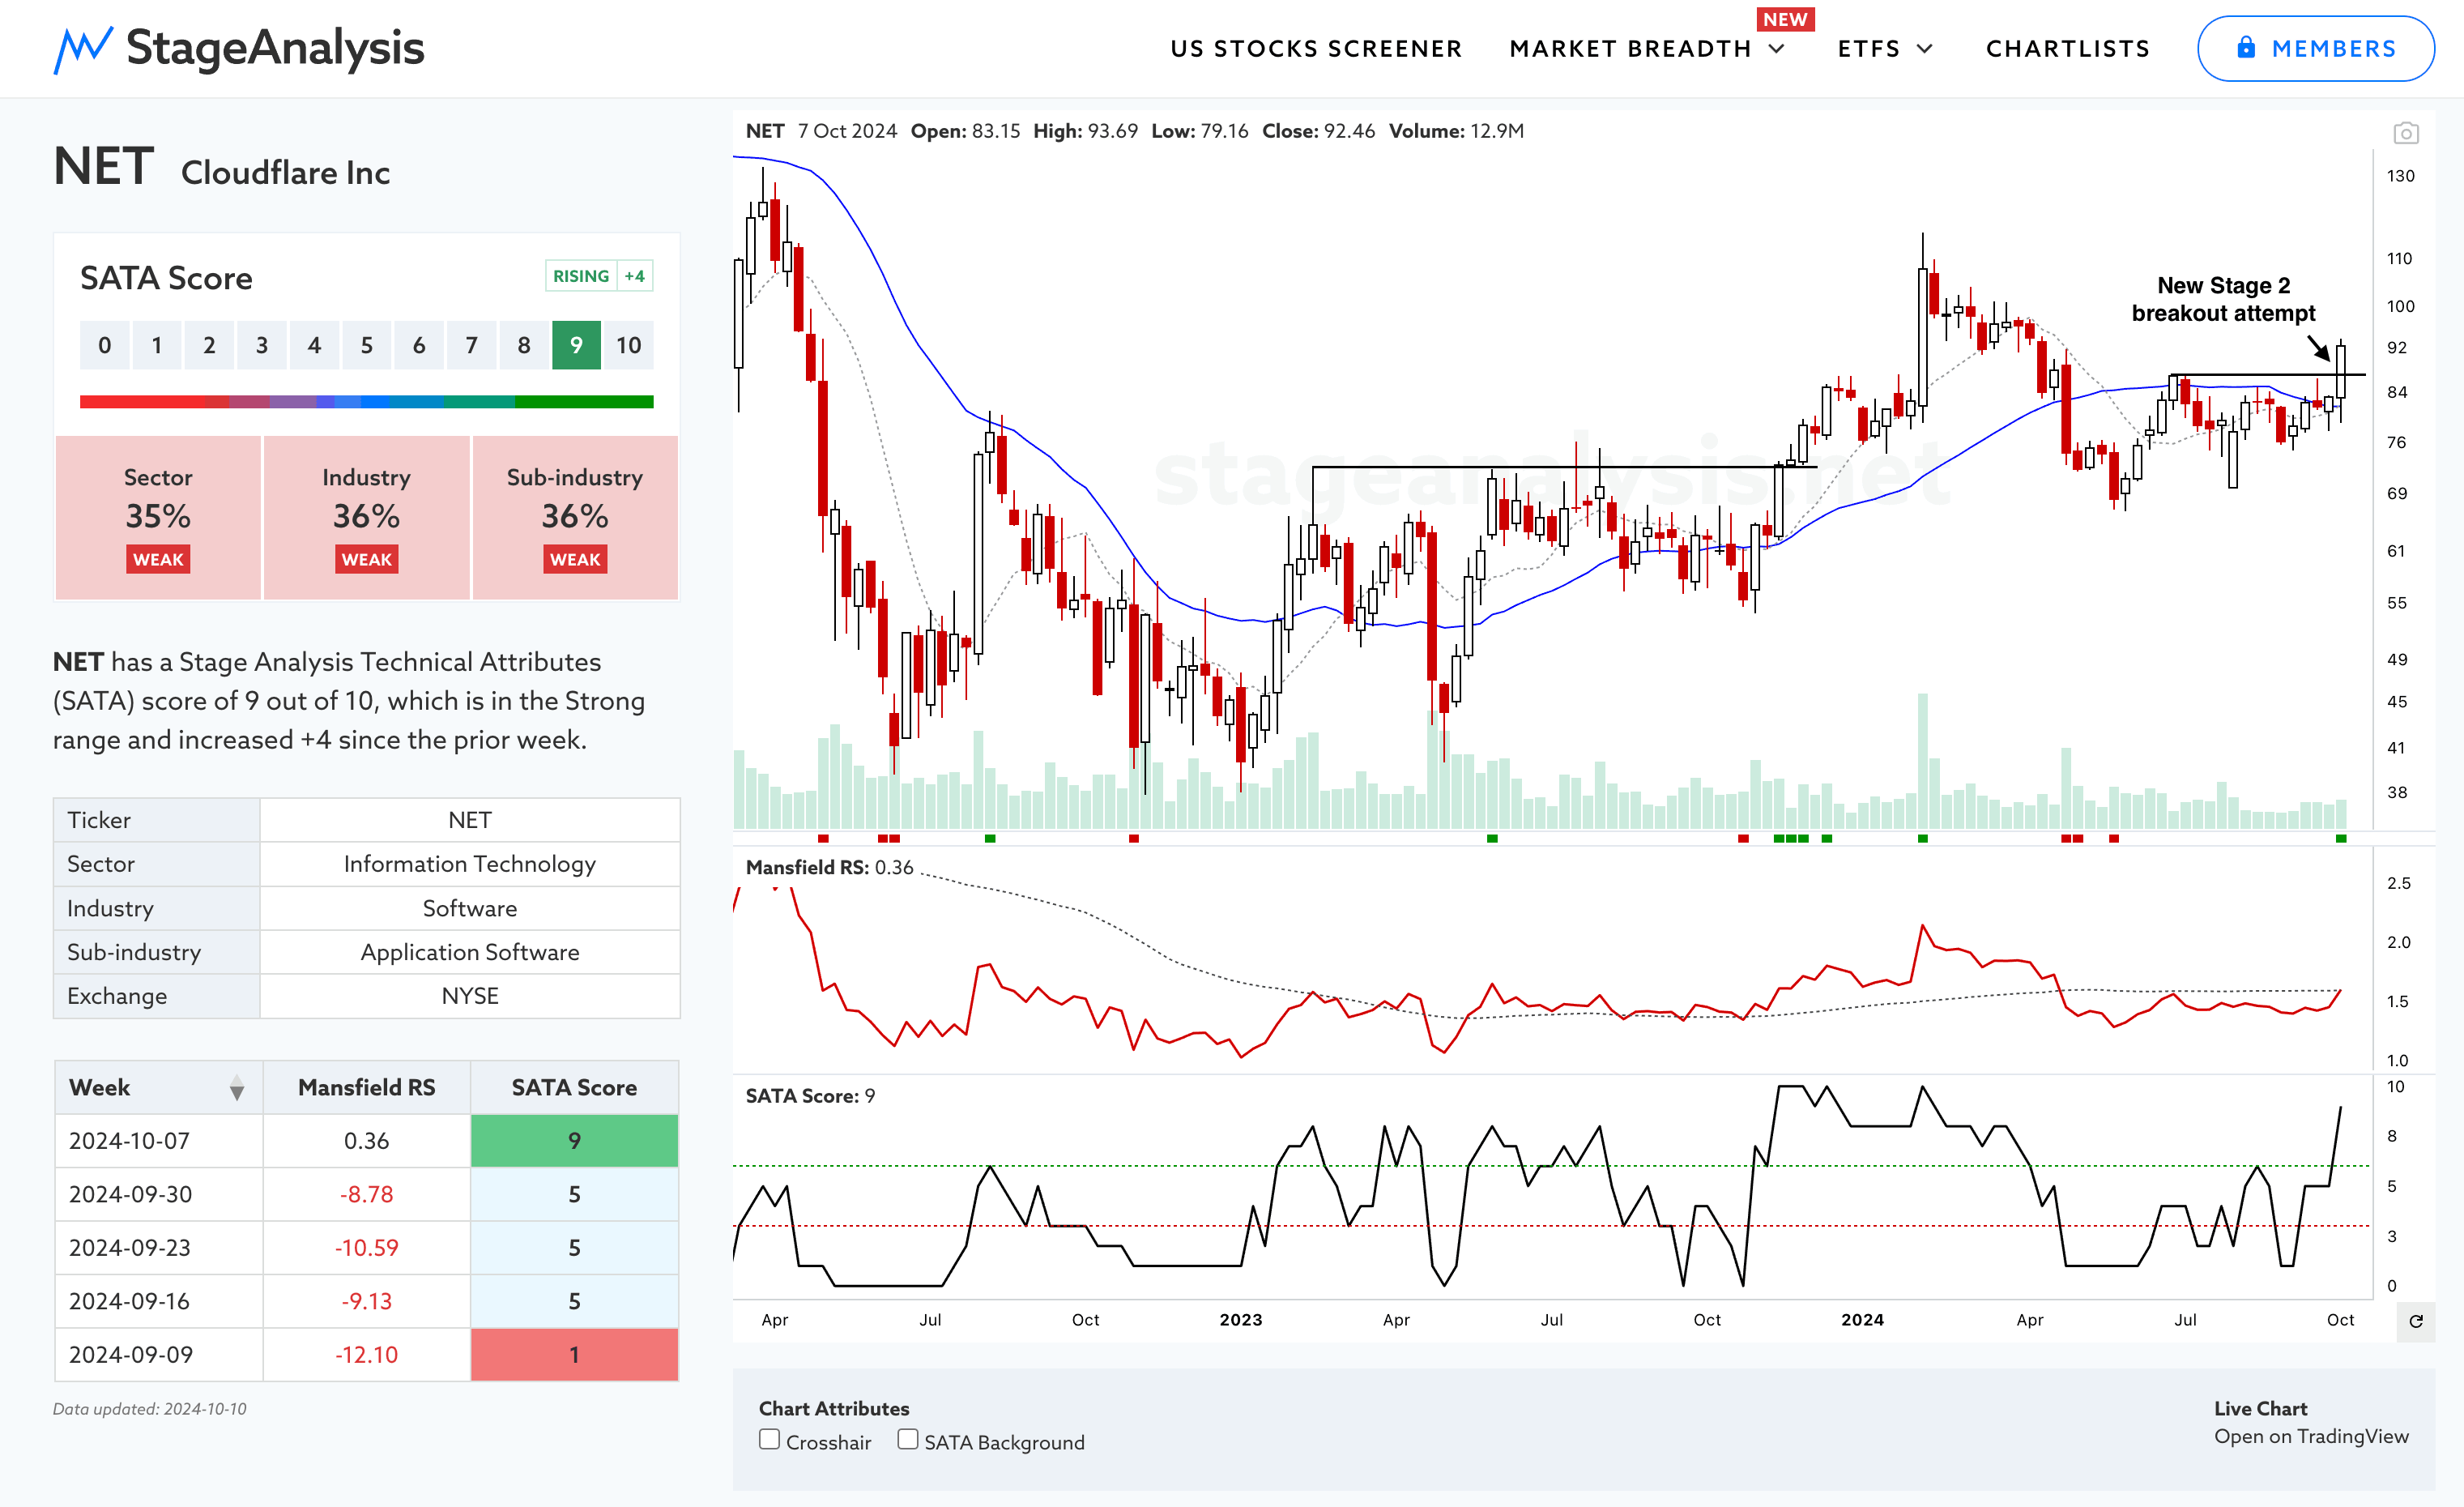2464x1507 pixels.
Task: Open the ETFs menu item
Action: (x=1868, y=48)
